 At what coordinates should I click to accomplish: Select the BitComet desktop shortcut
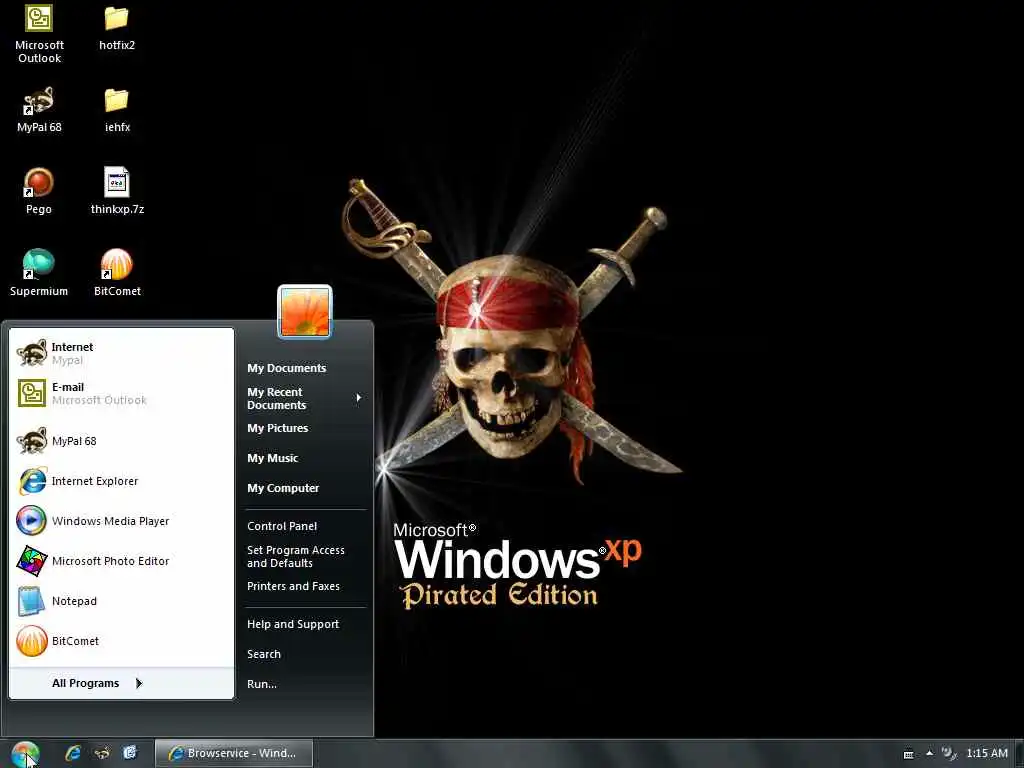(x=117, y=273)
